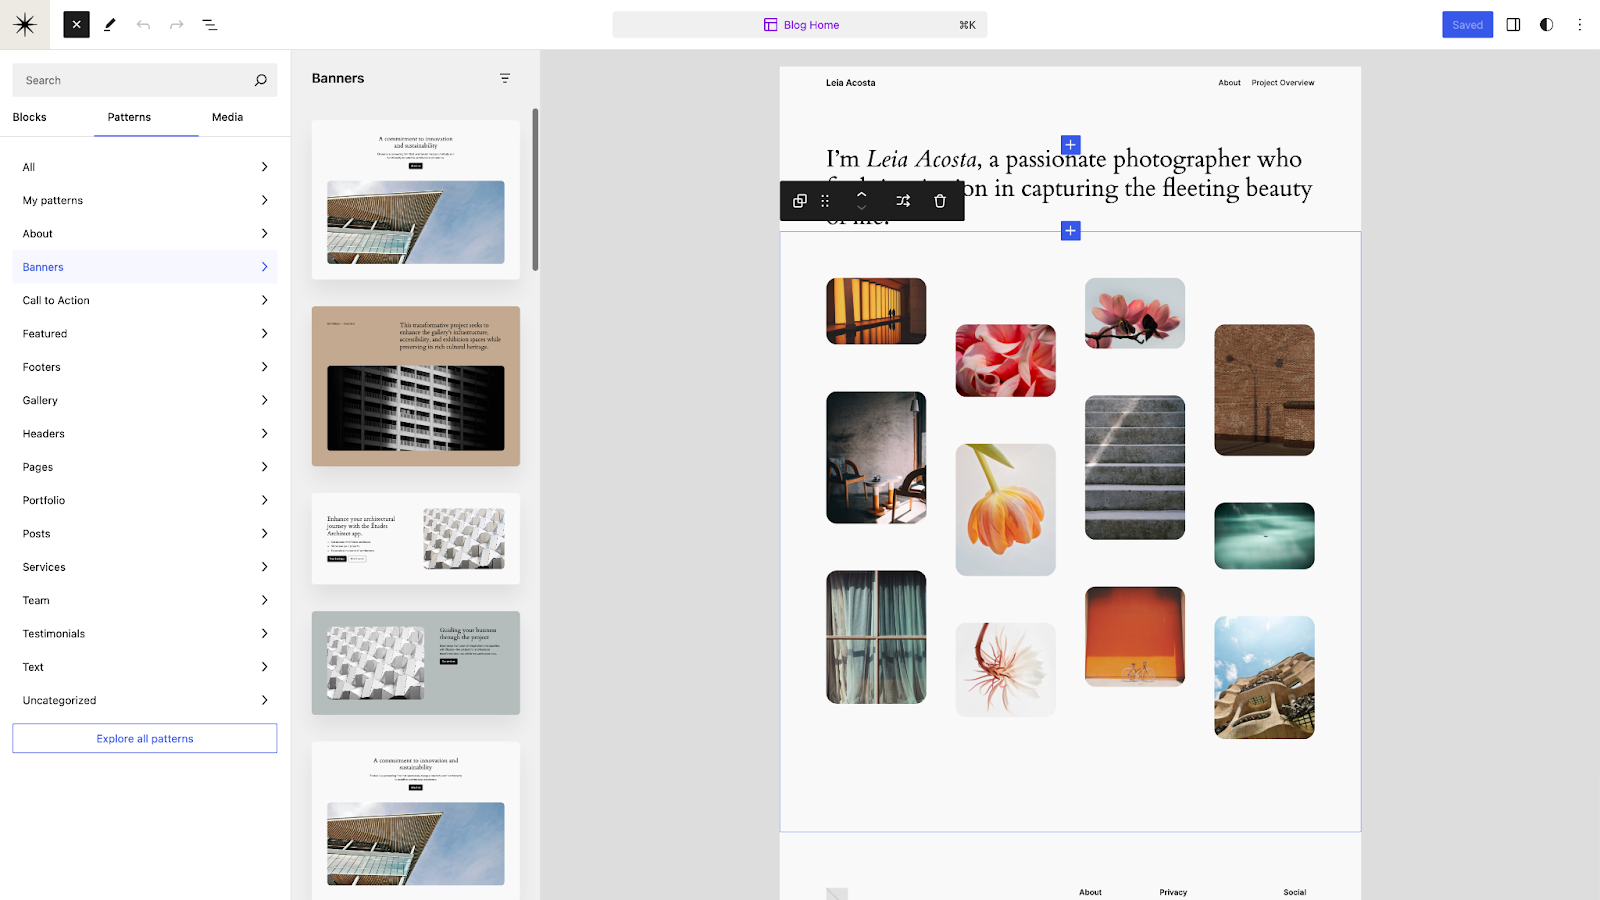Click the Explore all patterns button
The image size is (1600, 900).
pyautogui.click(x=144, y=738)
